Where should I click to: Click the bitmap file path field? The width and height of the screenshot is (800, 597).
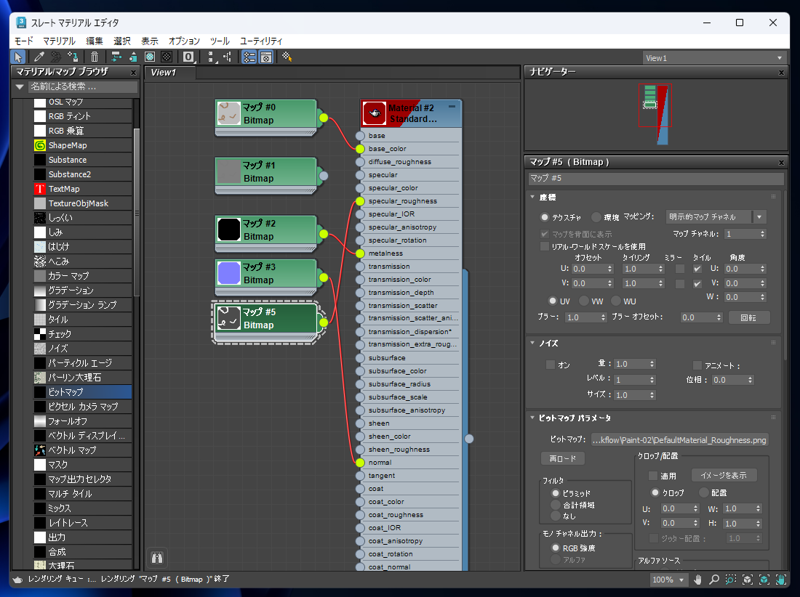coord(678,439)
